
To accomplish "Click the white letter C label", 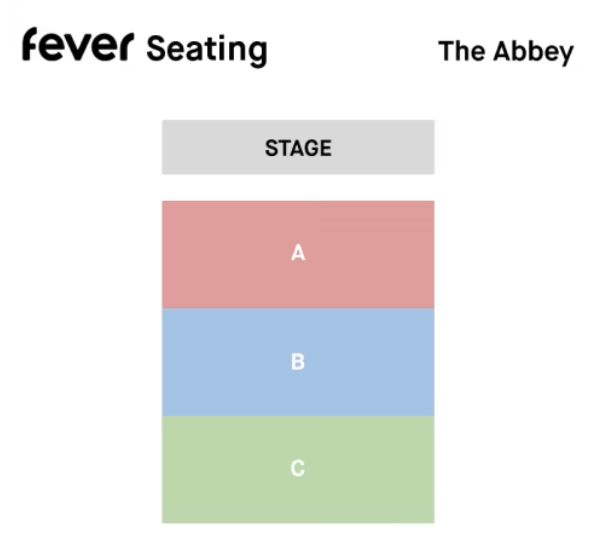I will pyautogui.click(x=298, y=468).
